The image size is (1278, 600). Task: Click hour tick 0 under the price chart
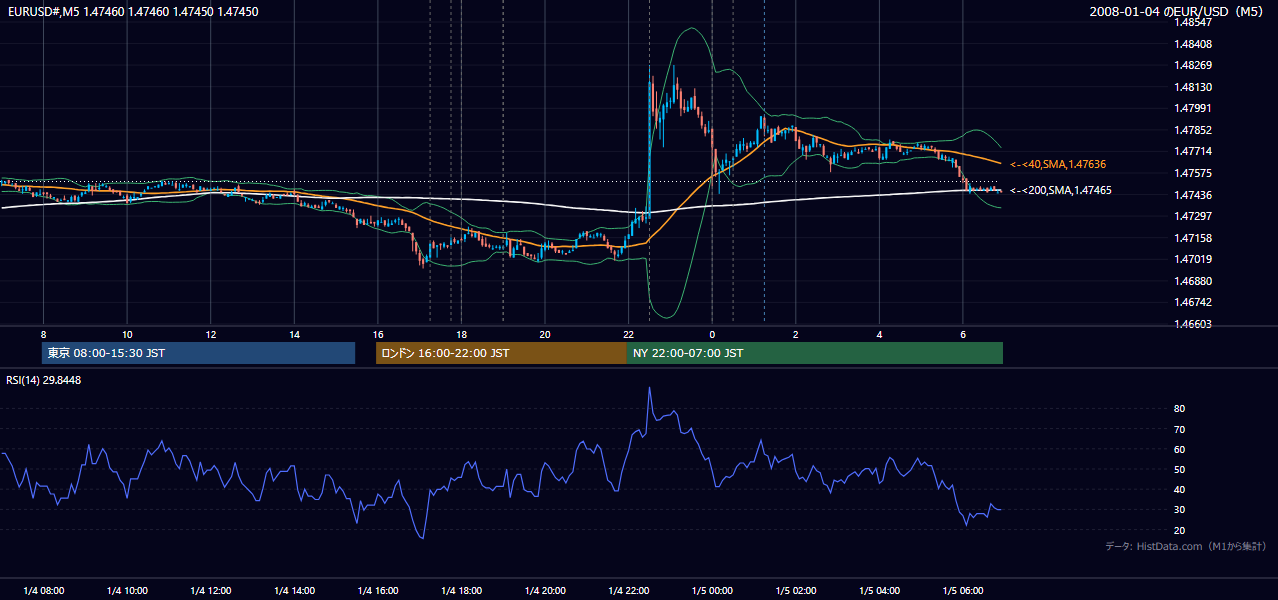click(x=712, y=334)
